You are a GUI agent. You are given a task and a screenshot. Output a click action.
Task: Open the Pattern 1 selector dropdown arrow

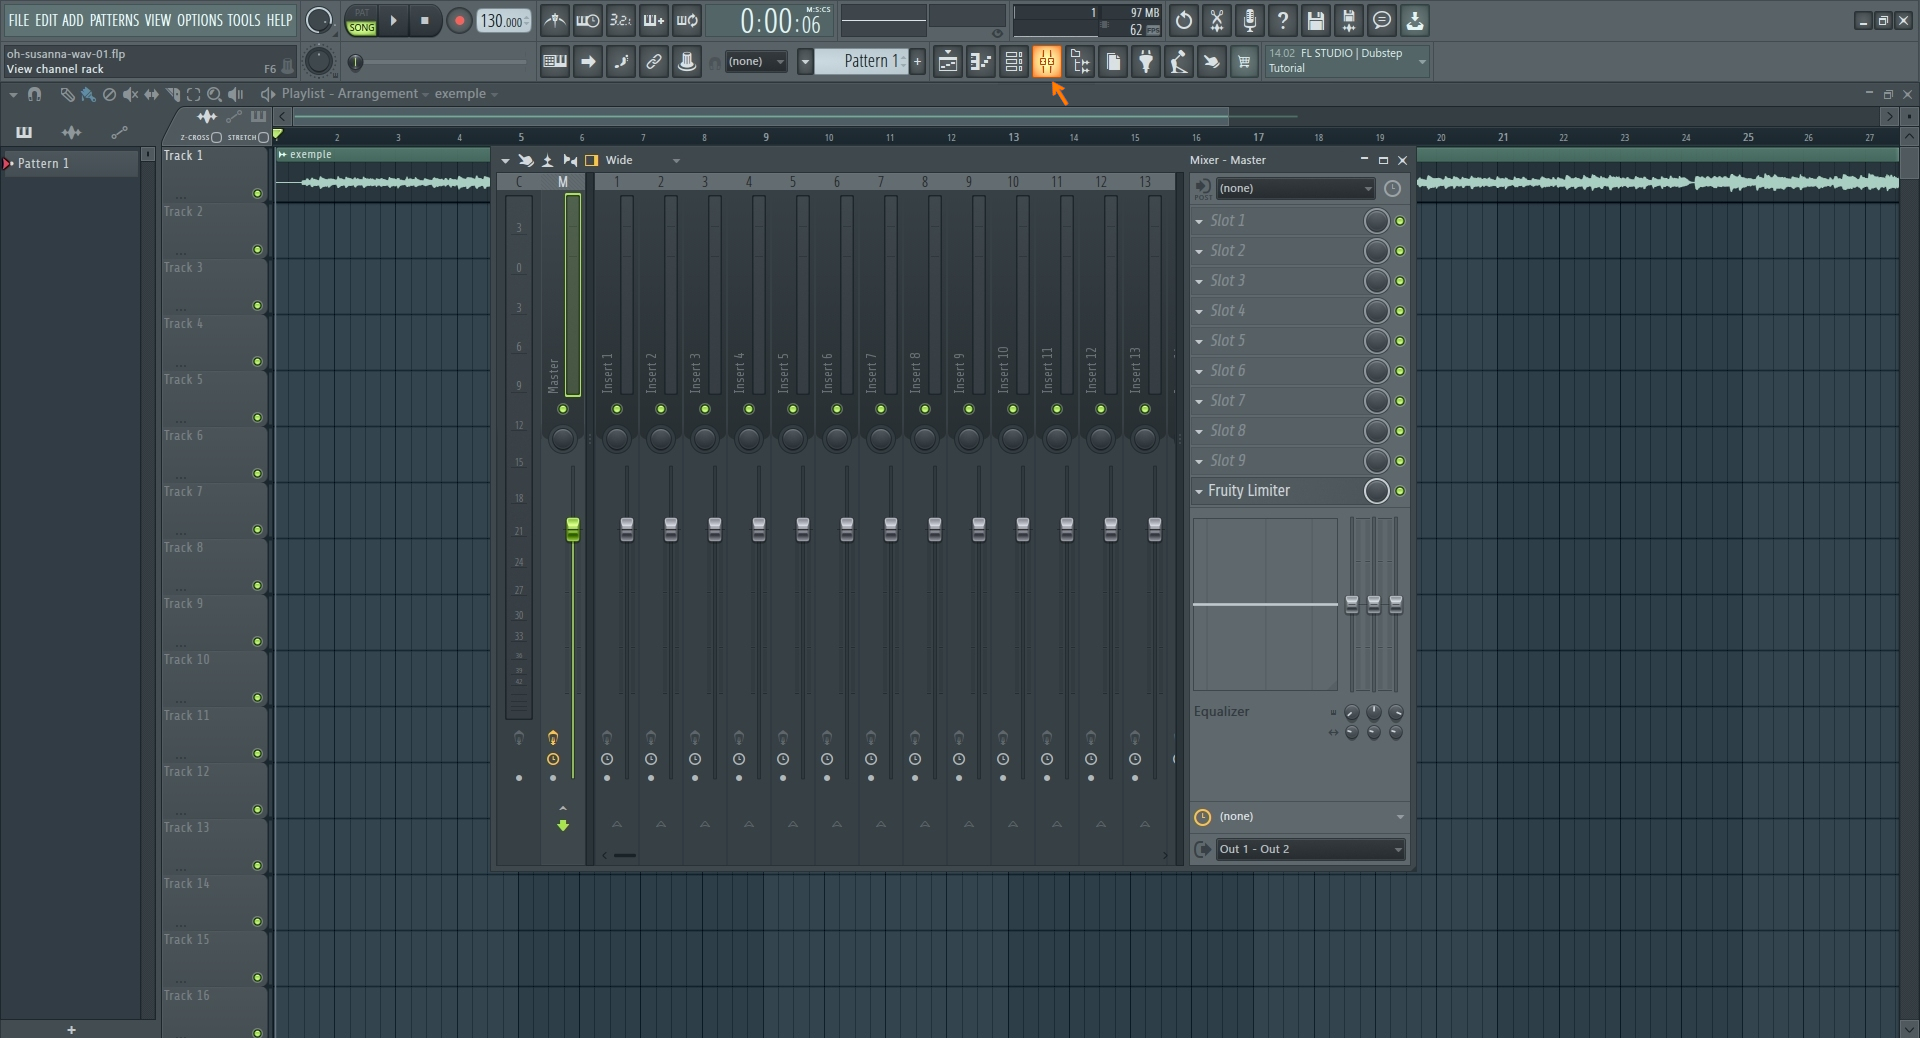(805, 62)
